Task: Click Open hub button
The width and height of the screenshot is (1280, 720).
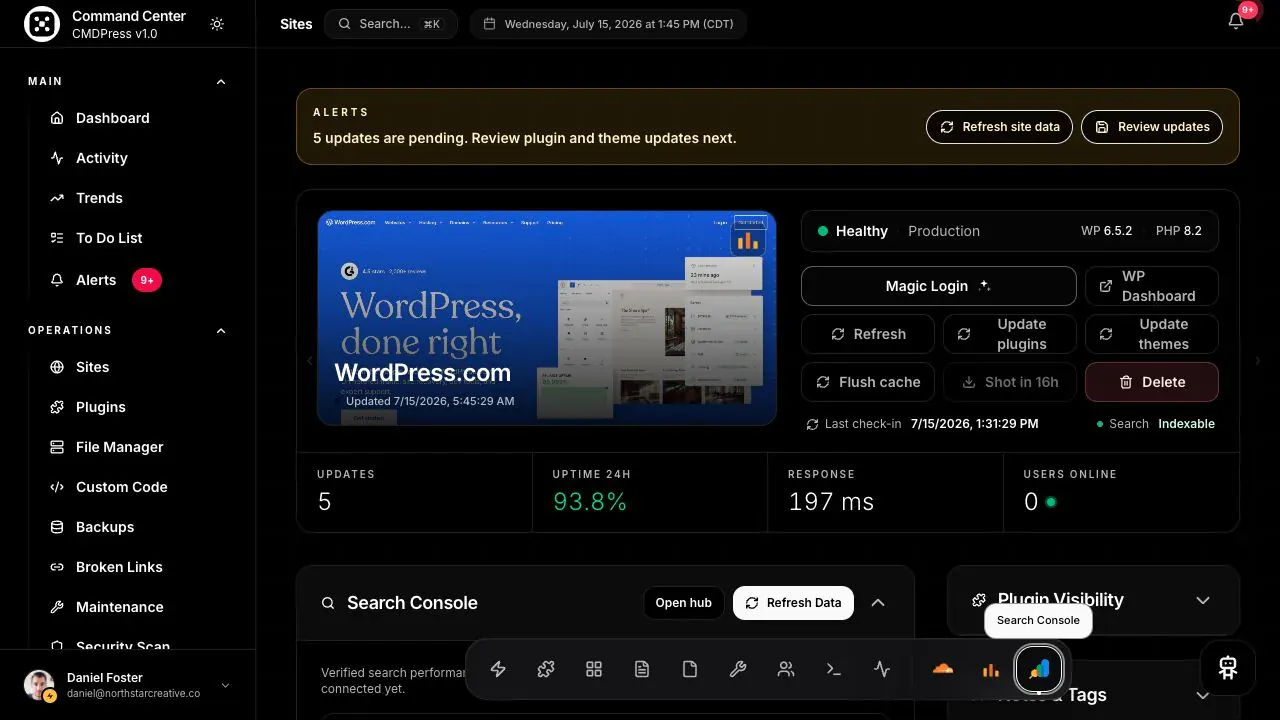Action: click(684, 603)
